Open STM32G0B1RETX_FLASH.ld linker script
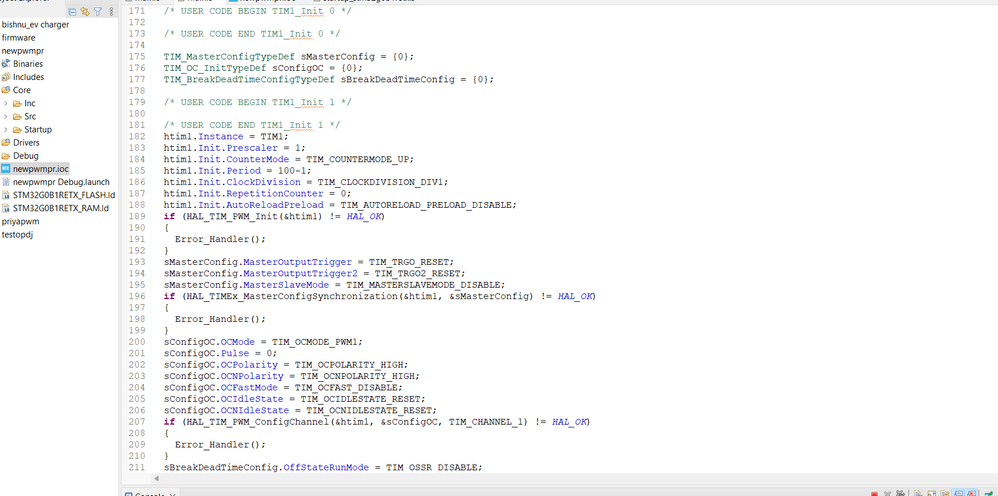 (64, 195)
